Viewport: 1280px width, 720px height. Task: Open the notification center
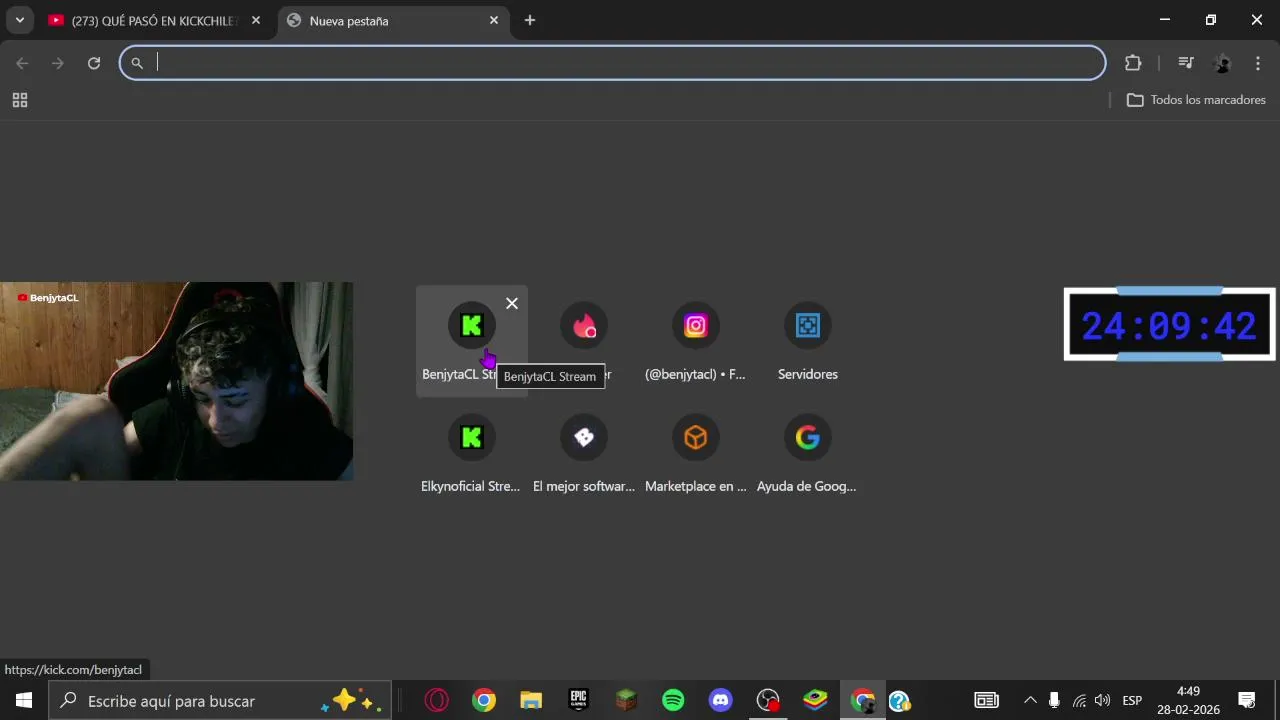(1247, 700)
